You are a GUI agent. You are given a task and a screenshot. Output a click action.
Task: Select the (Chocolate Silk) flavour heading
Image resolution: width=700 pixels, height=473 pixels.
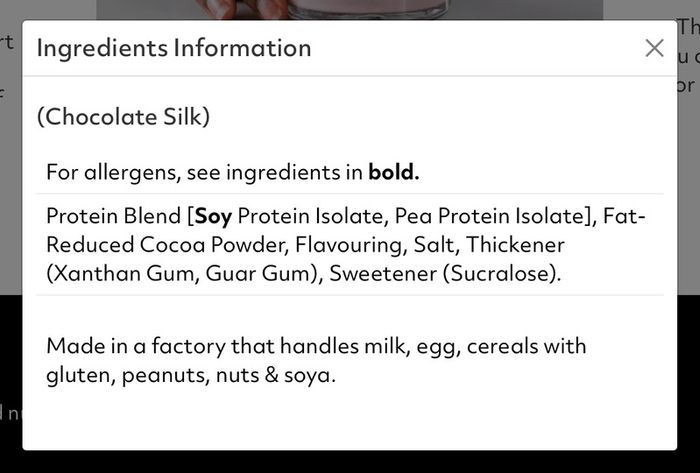(x=123, y=117)
